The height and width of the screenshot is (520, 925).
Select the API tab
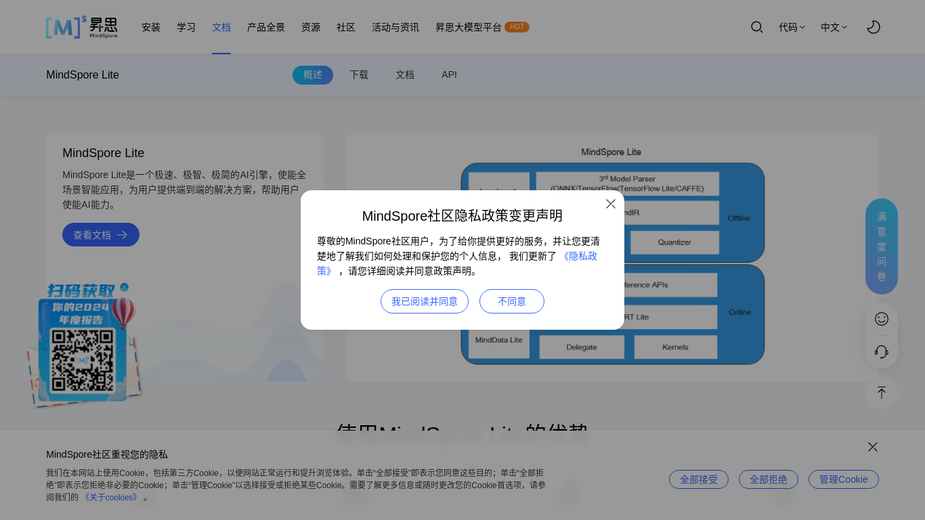(449, 75)
